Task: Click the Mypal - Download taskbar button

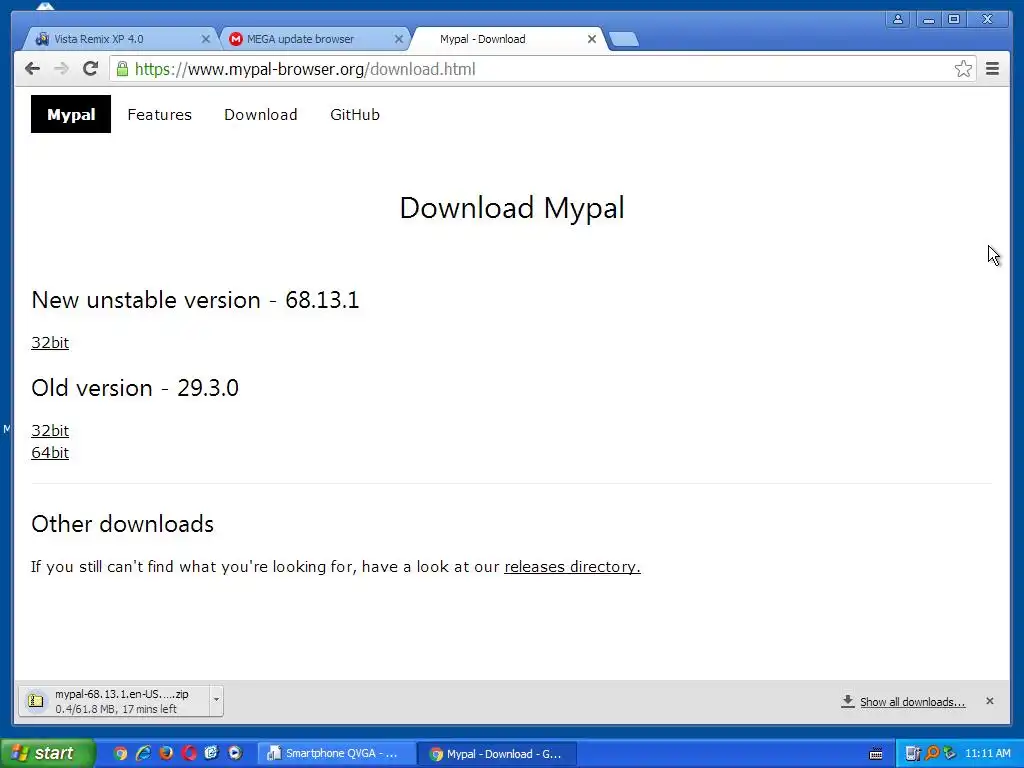Action: point(496,754)
